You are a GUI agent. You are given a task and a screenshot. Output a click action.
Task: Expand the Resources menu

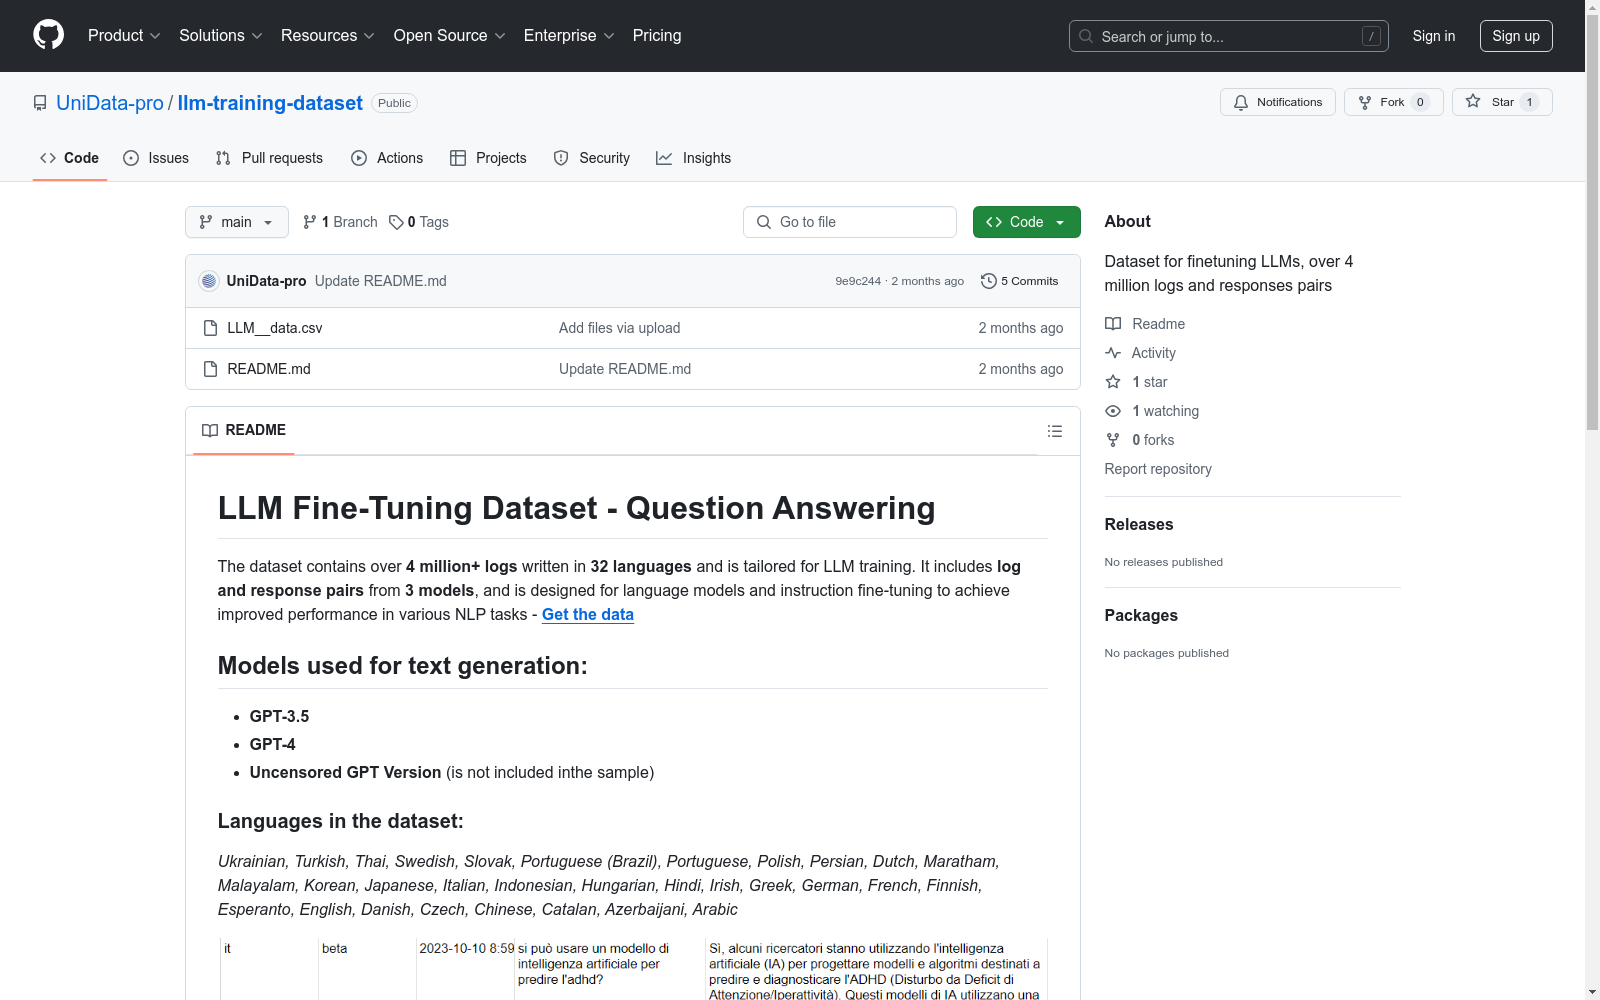pos(328,35)
